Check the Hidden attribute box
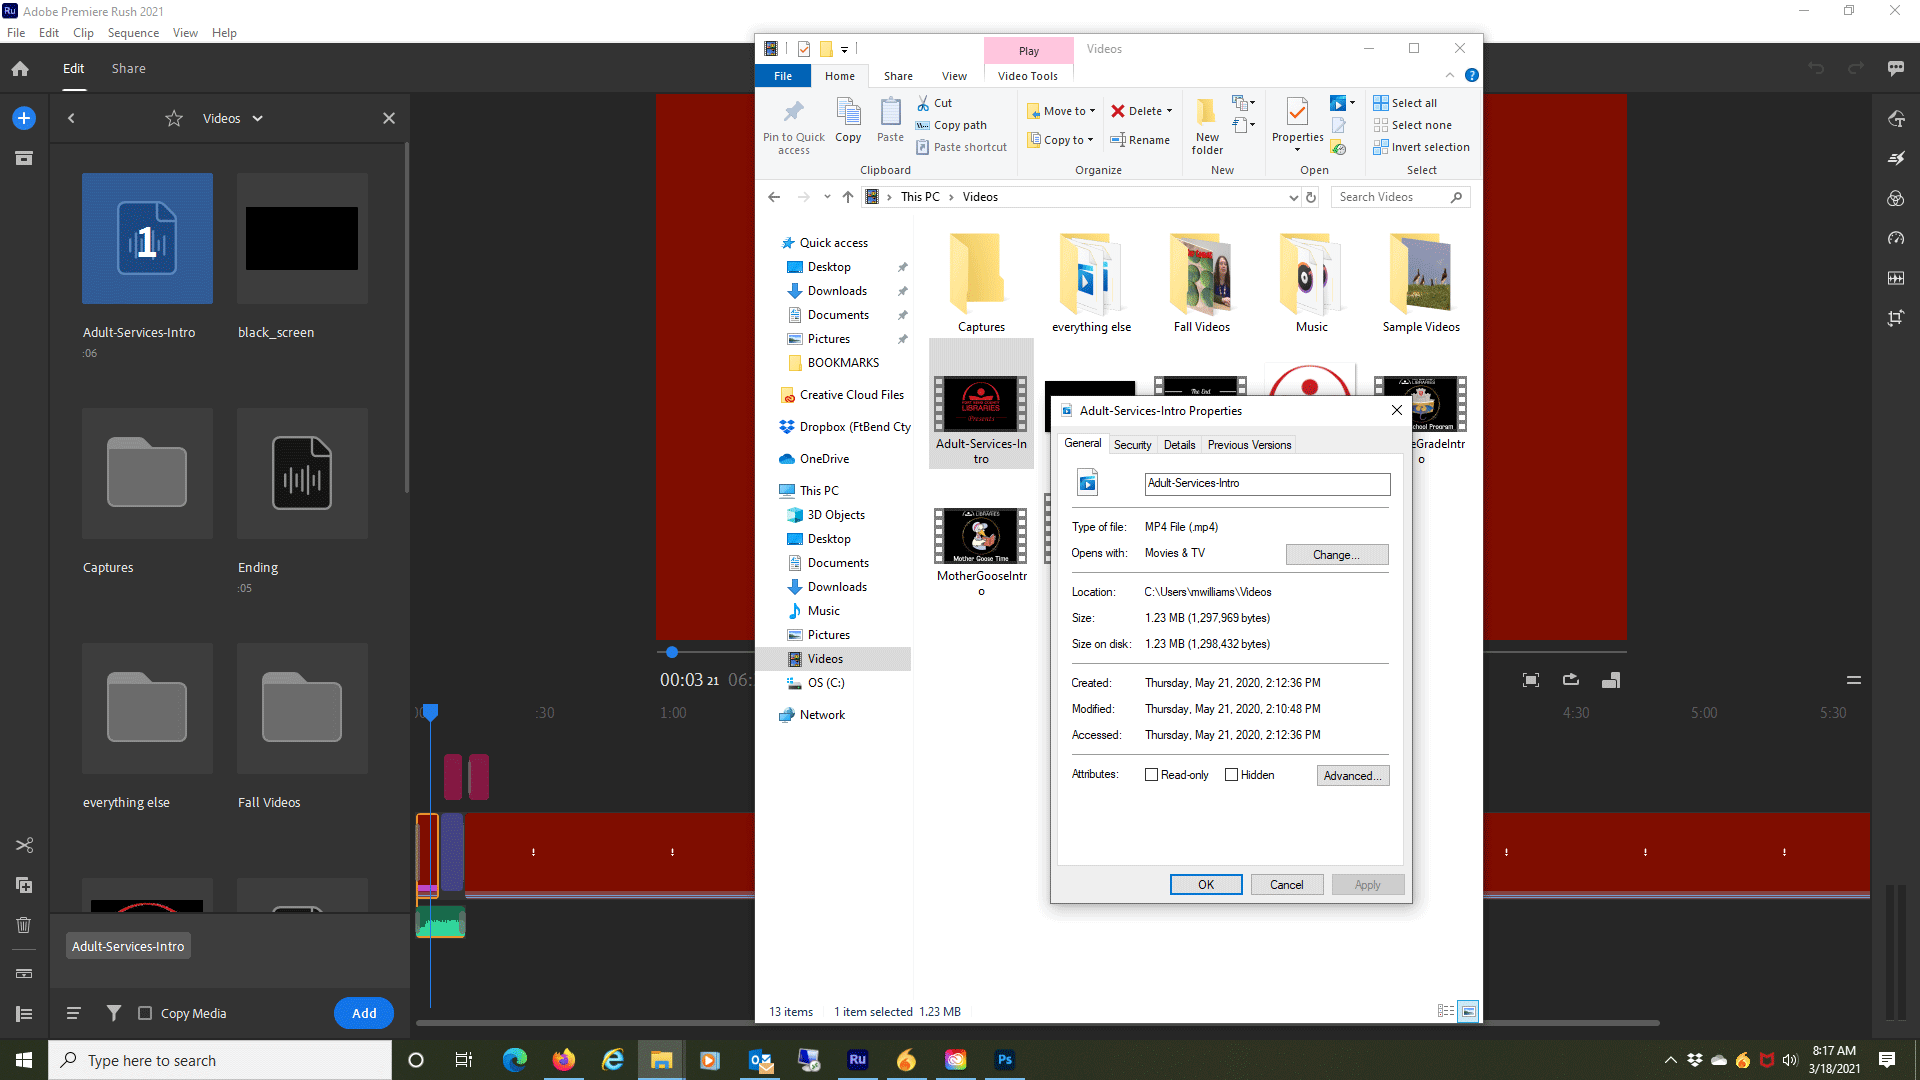Viewport: 1920px width, 1080px height. [x=1231, y=775]
